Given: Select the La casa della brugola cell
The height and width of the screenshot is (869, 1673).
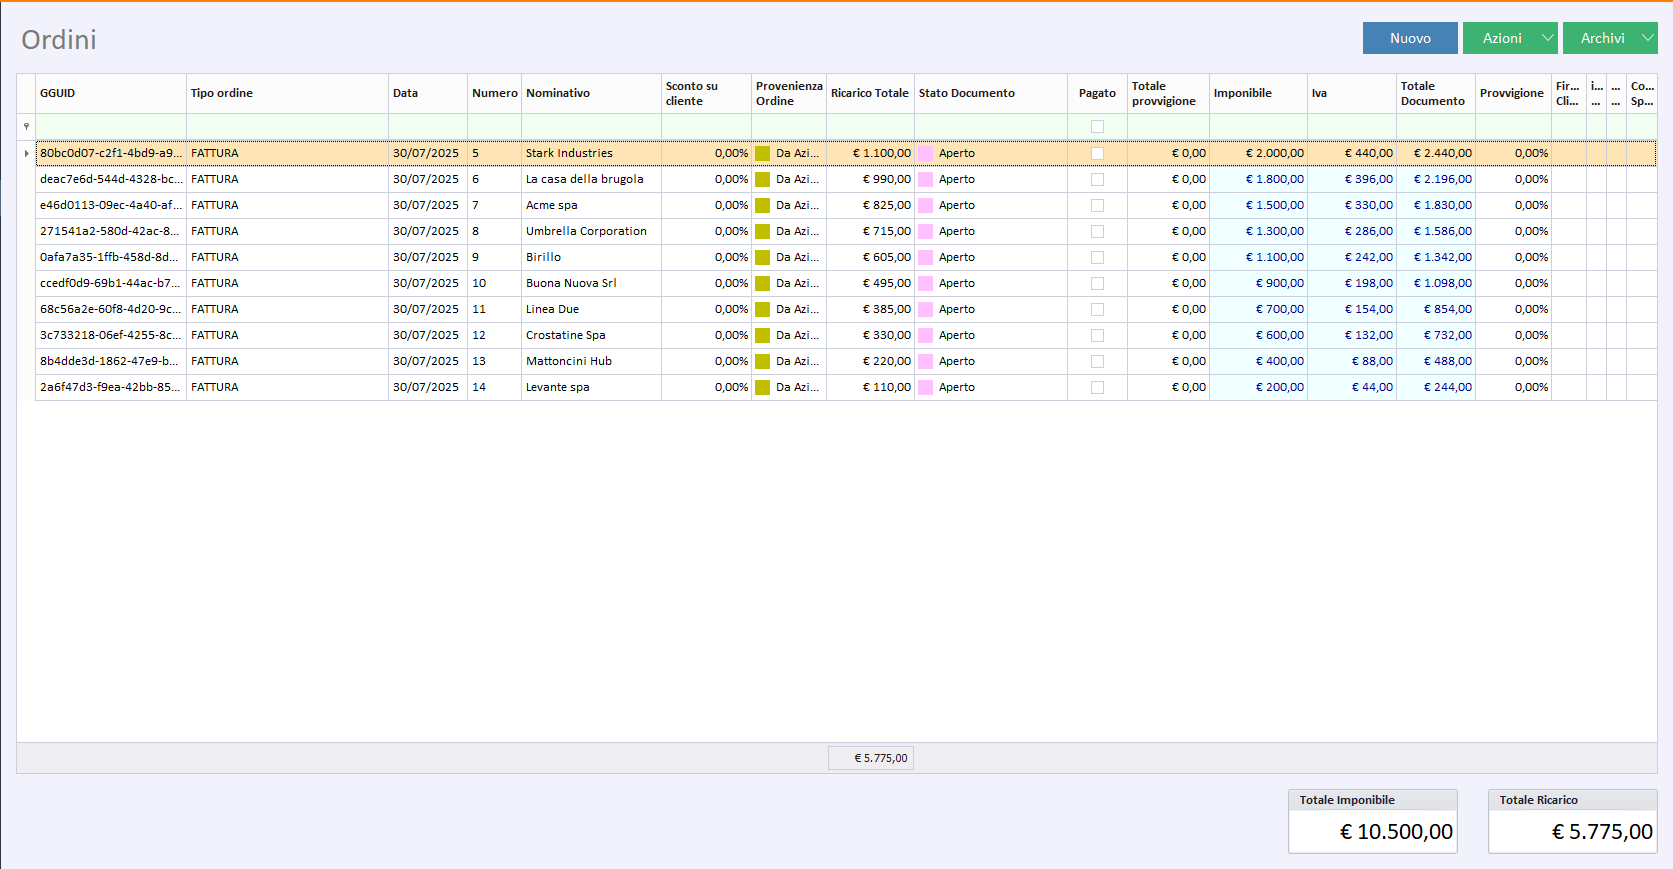Looking at the screenshot, I should coord(592,179).
